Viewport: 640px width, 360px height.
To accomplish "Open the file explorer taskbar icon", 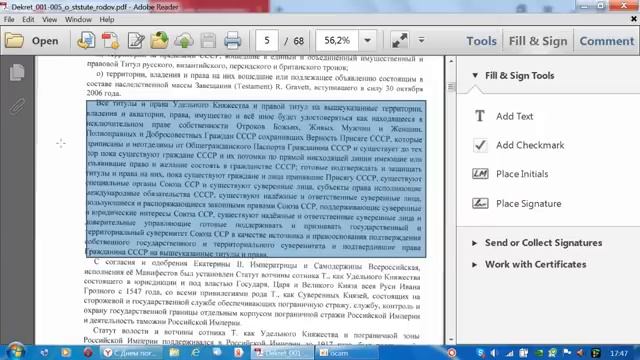I will pos(174,353).
